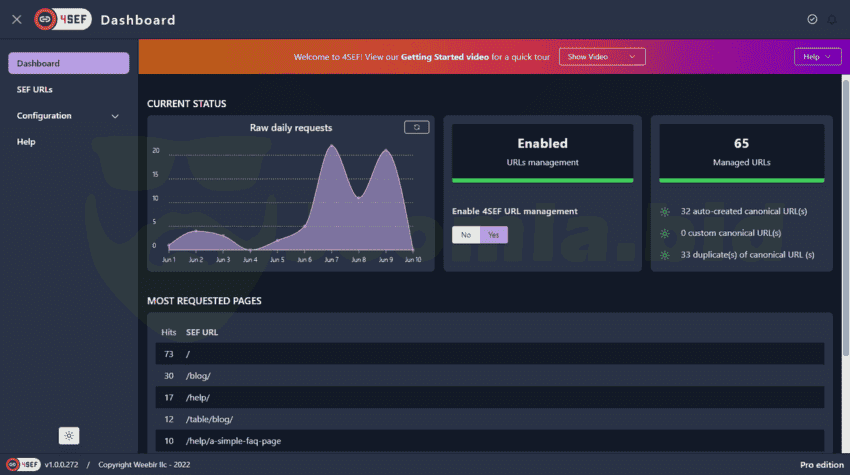The height and width of the screenshot is (475, 850).
Task: Click the 4SEF logo in the header
Action: click(61, 20)
